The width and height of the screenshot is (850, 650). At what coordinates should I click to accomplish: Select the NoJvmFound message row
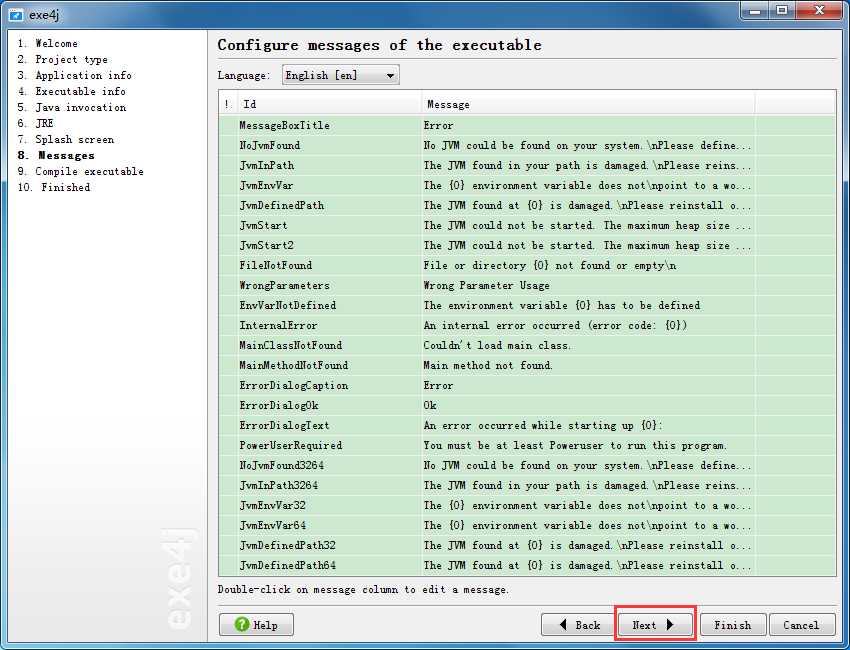coord(527,145)
